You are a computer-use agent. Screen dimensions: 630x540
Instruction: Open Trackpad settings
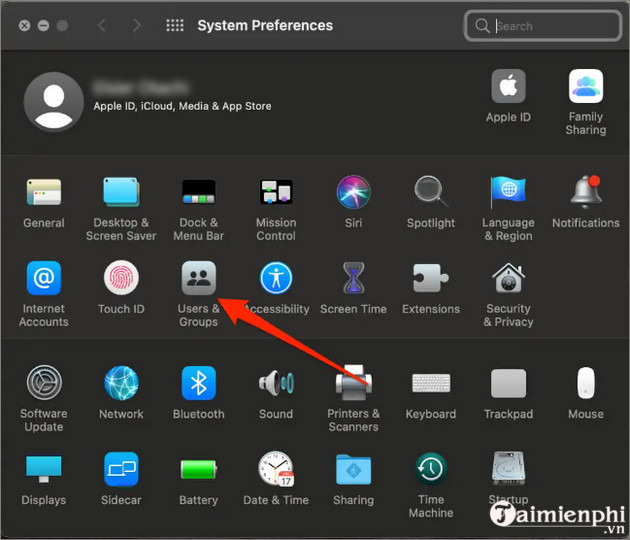508,383
